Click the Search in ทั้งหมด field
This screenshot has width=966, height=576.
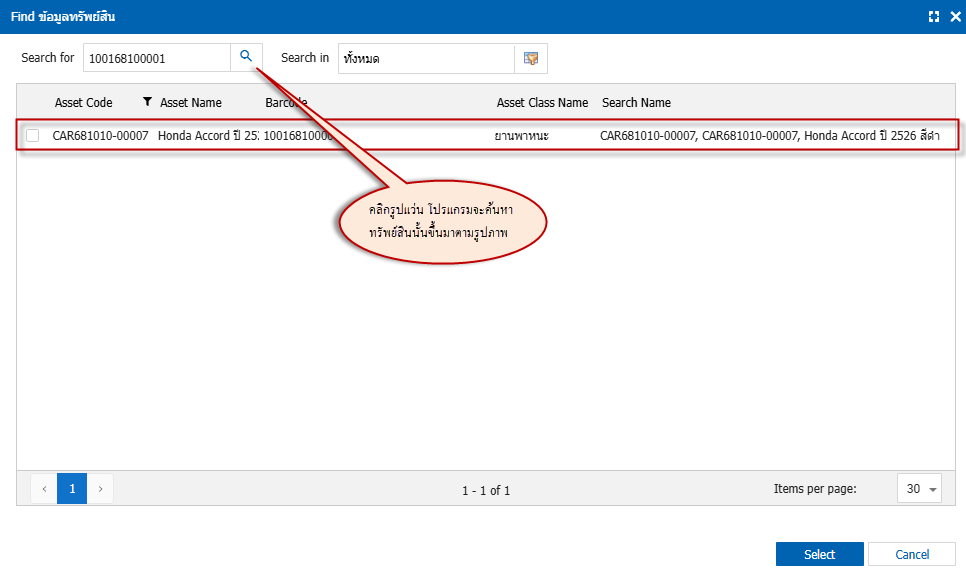(425, 58)
